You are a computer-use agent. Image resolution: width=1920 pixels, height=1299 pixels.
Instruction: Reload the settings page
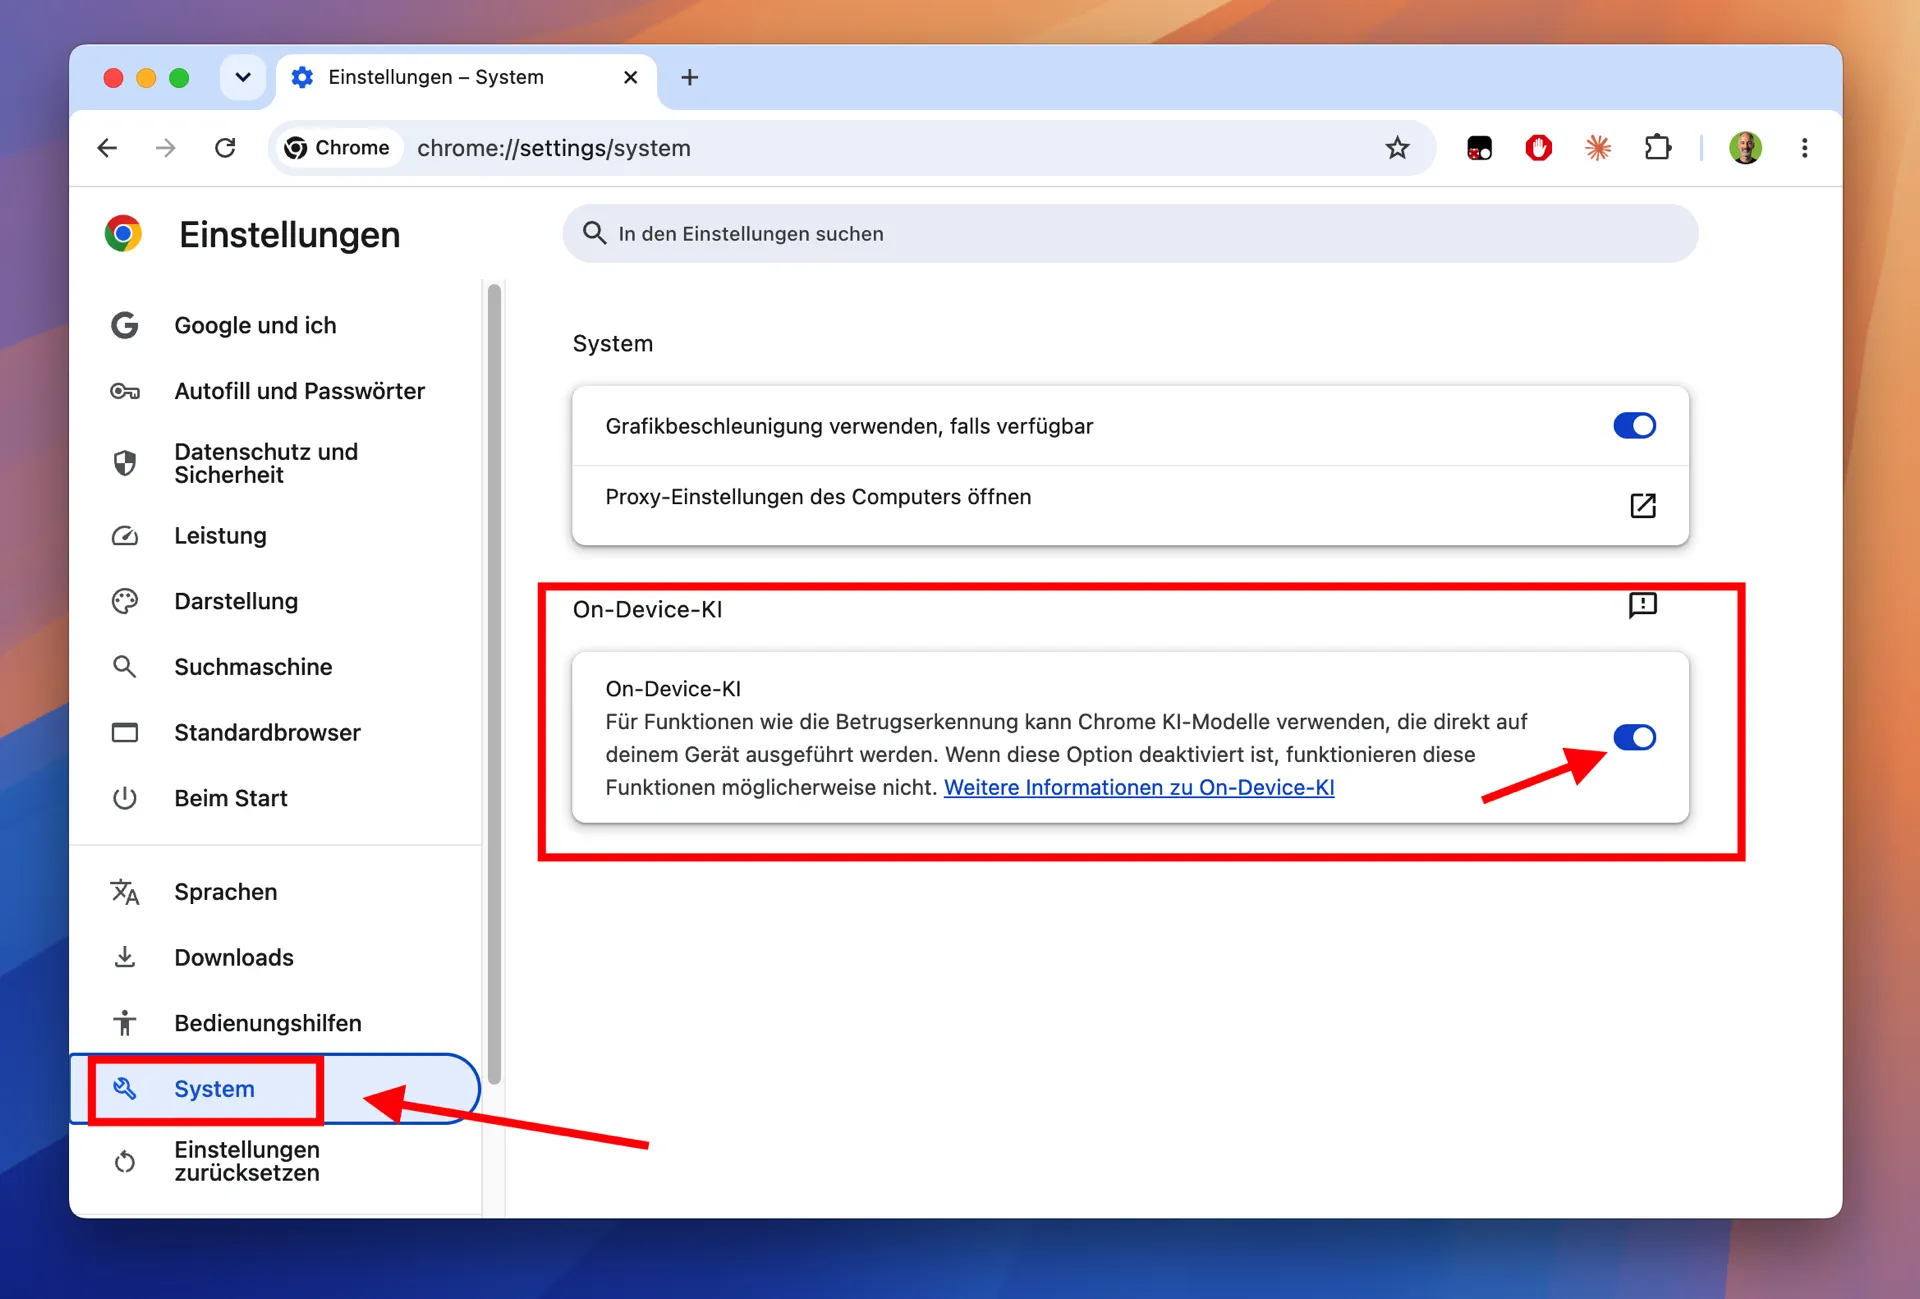[225, 148]
